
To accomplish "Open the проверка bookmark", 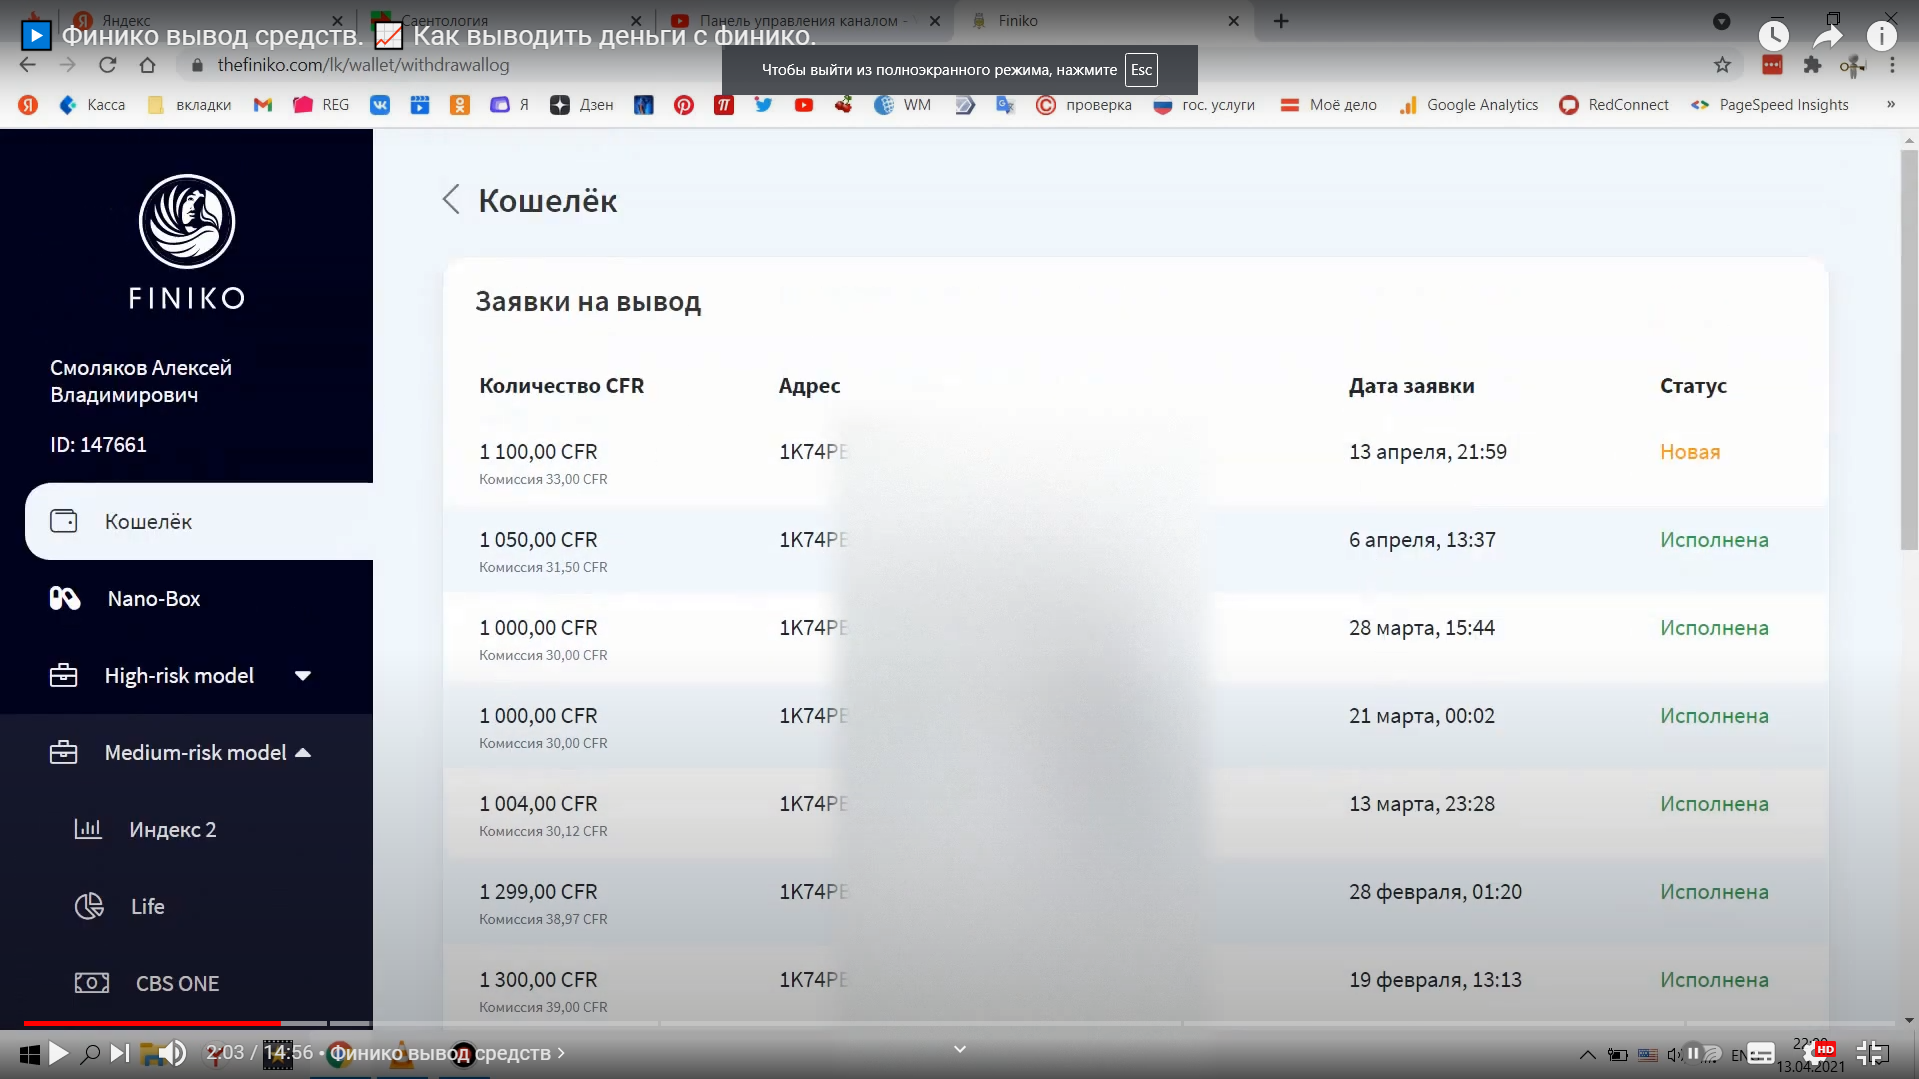I will [x=1084, y=105].
